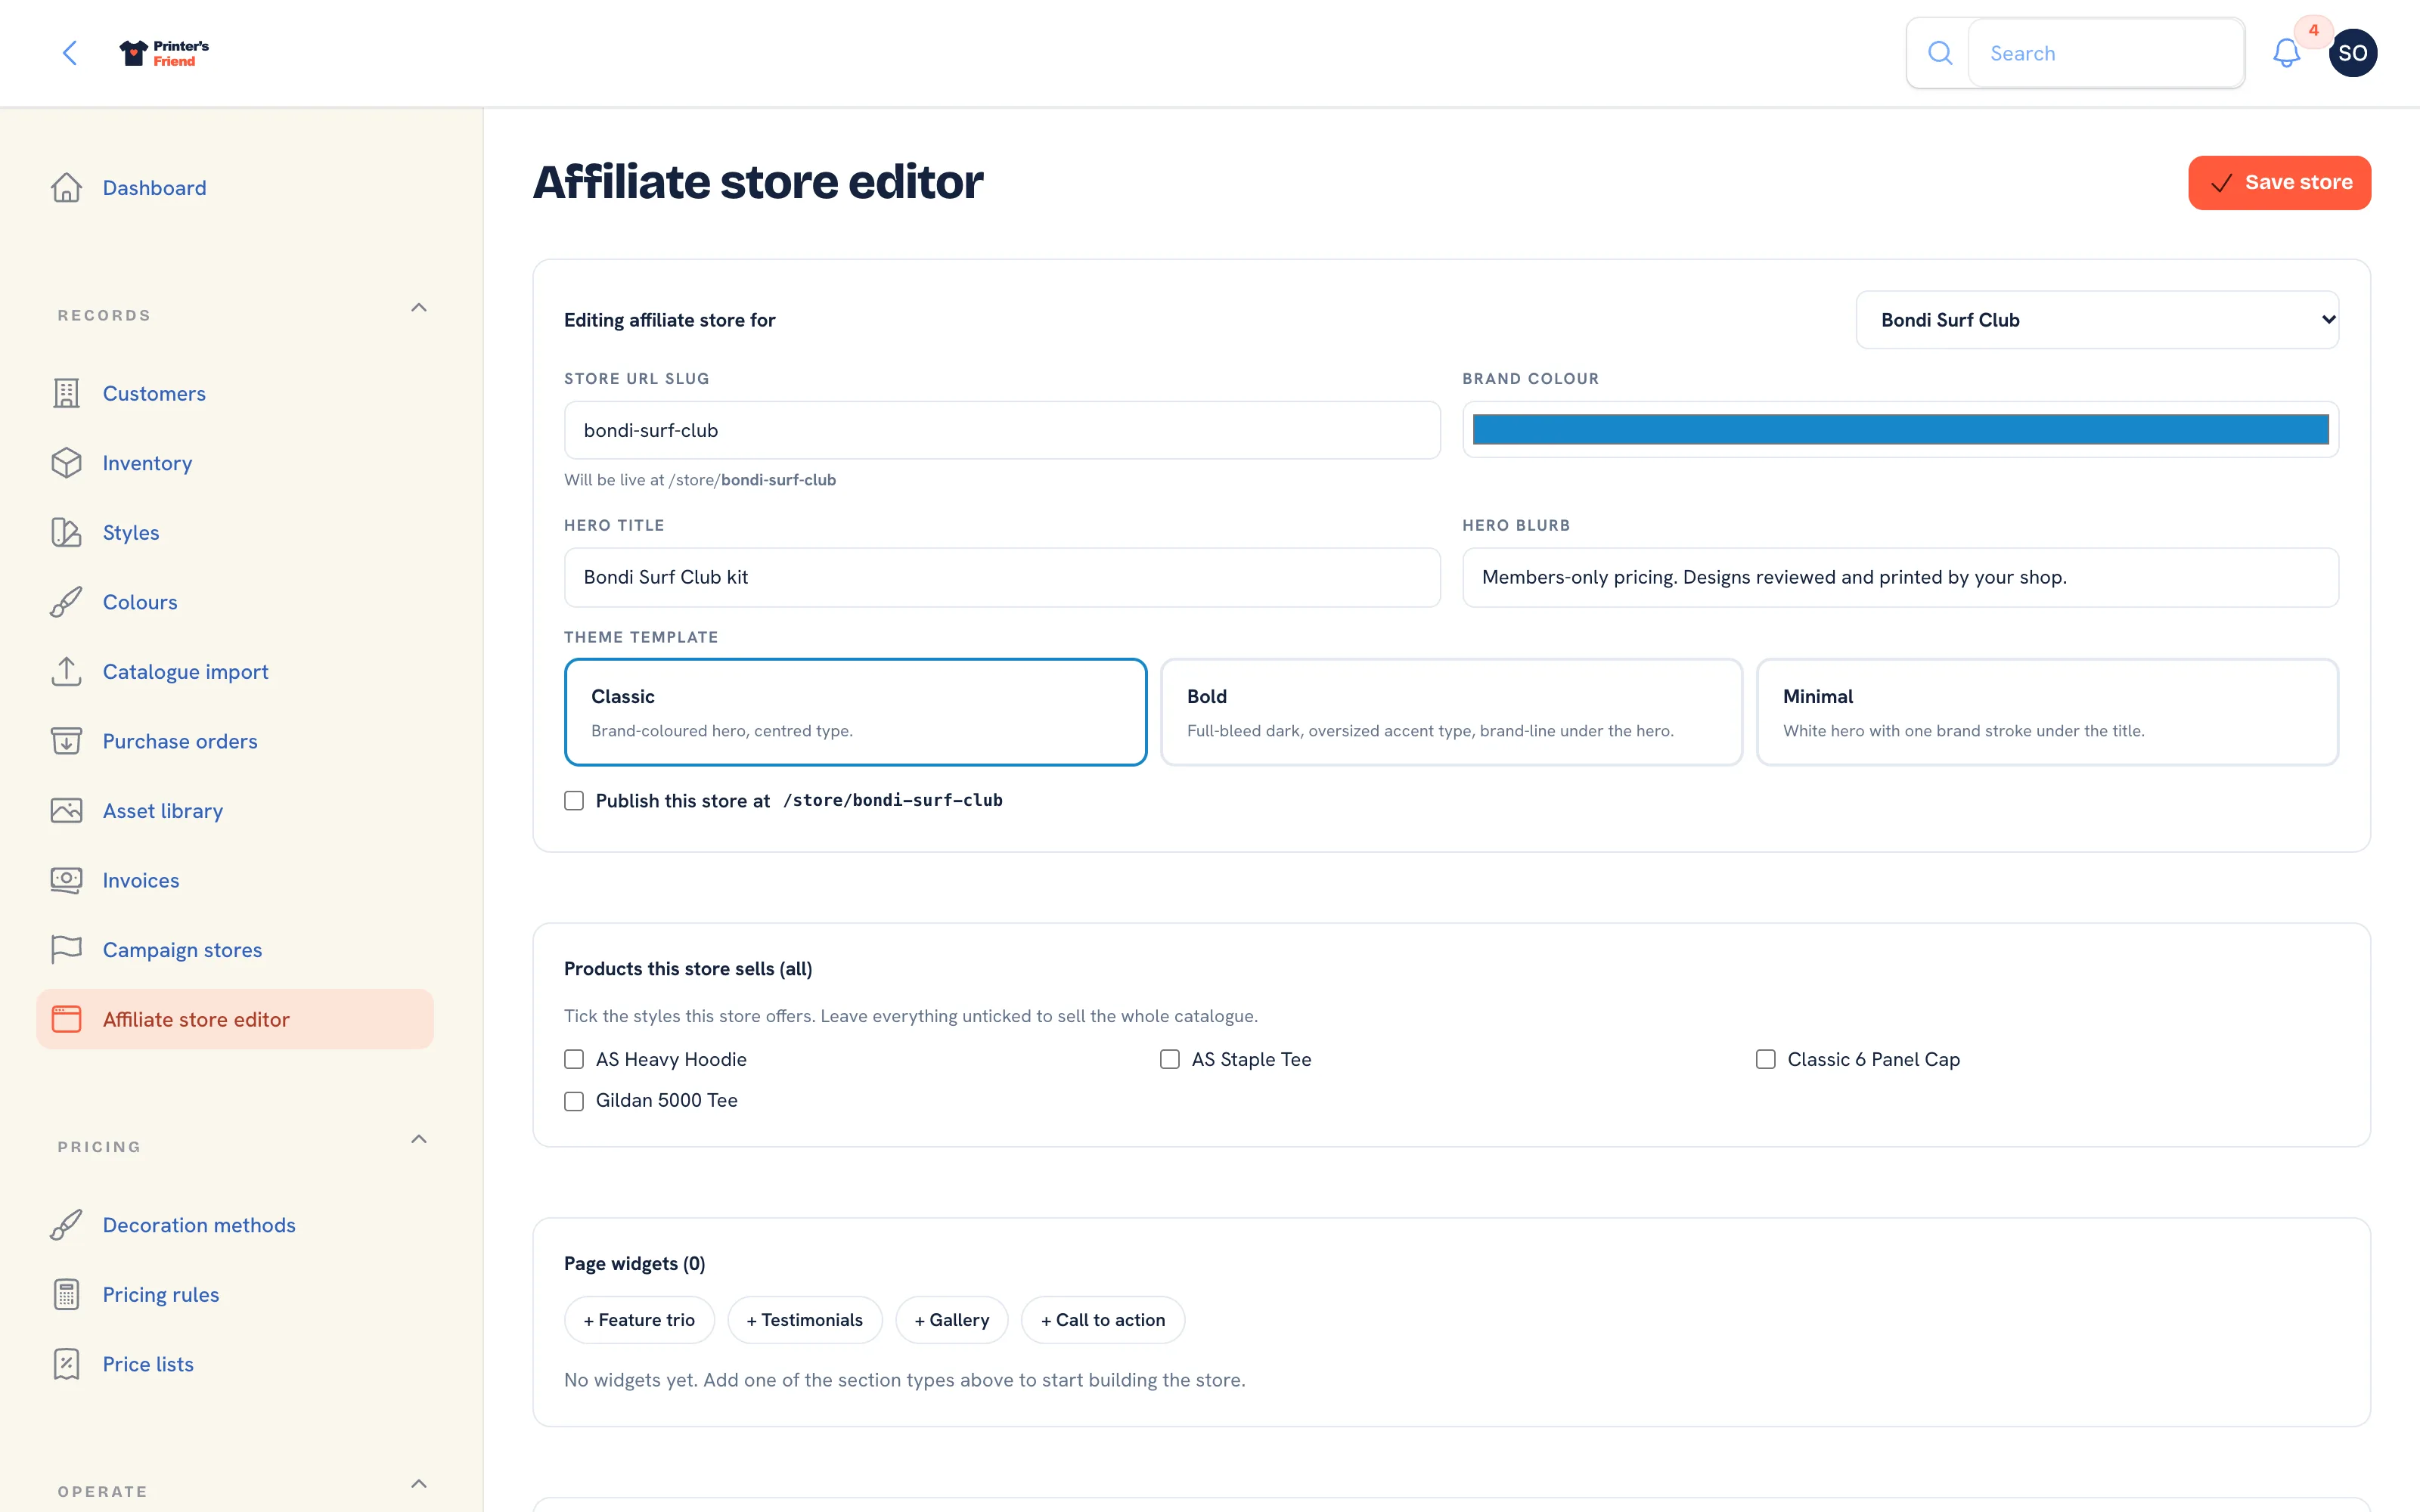Image resolution: width=2420 pixels, height=1512 pixels.
Task: Click the Pricing rules calculator icon
Action: click(67, 1294)
